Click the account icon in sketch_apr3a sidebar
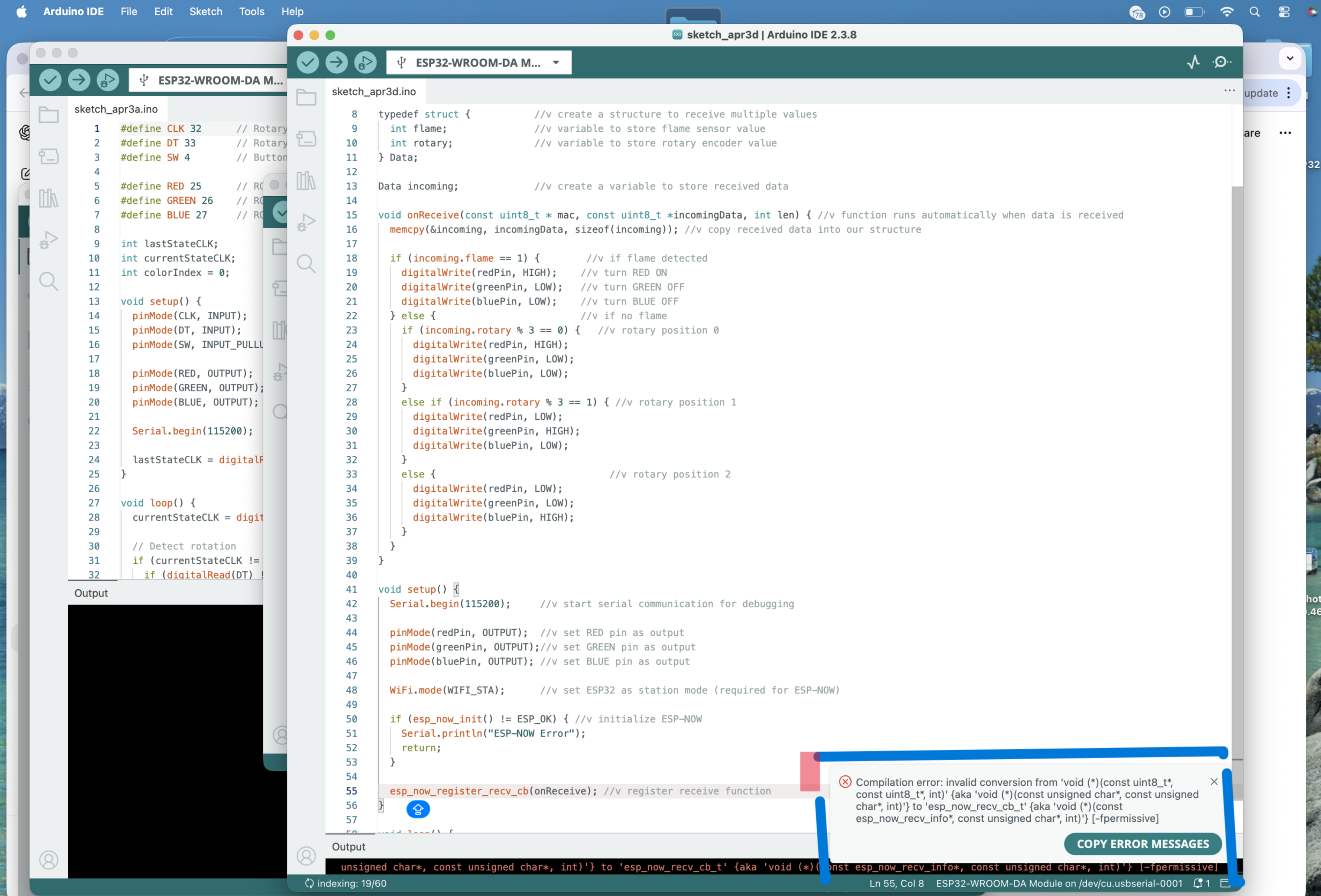 point(48,860)
